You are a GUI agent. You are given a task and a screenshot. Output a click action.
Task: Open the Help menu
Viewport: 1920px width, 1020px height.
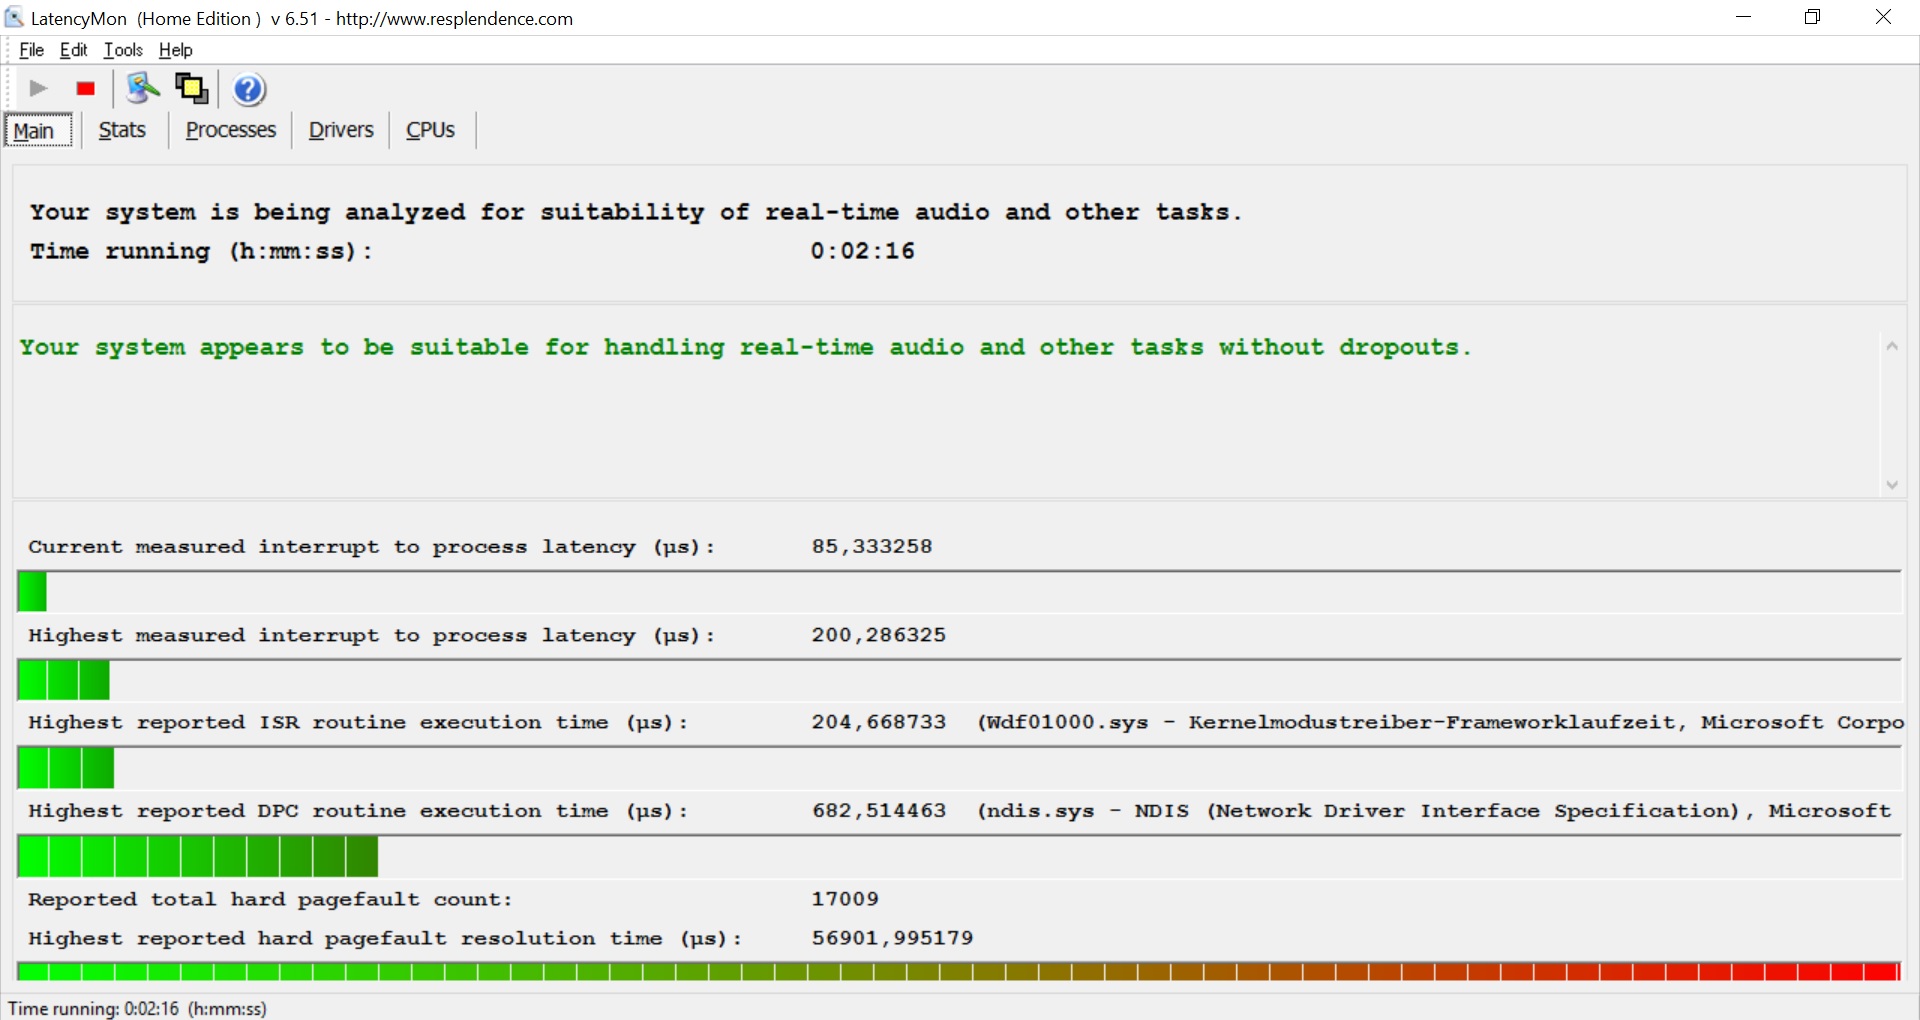tap(176, 50)
